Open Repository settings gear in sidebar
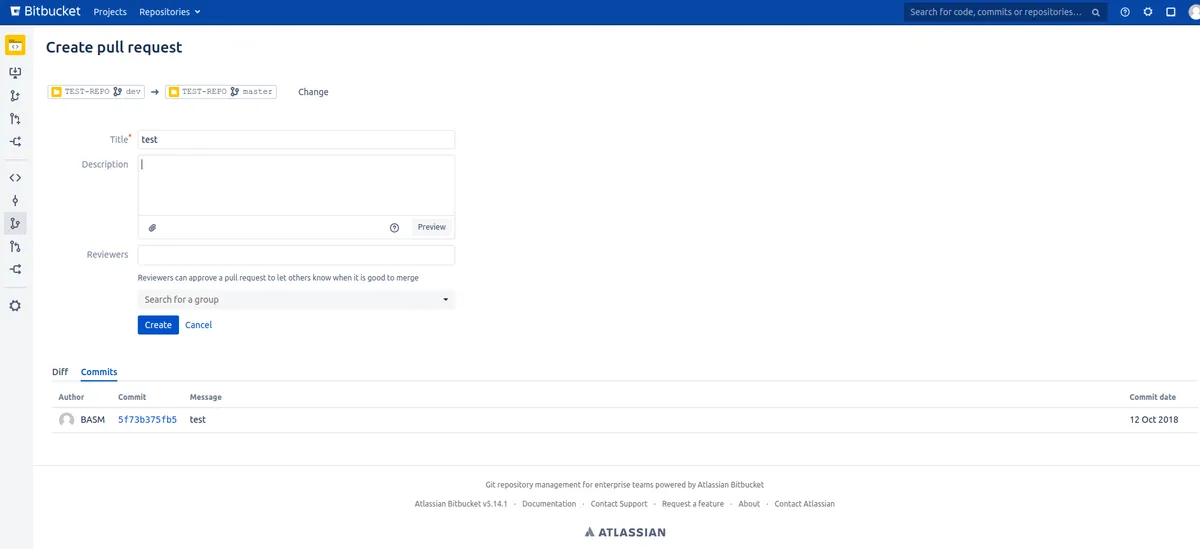This screenshot has width=1200, height=549. tap(15, 305)
